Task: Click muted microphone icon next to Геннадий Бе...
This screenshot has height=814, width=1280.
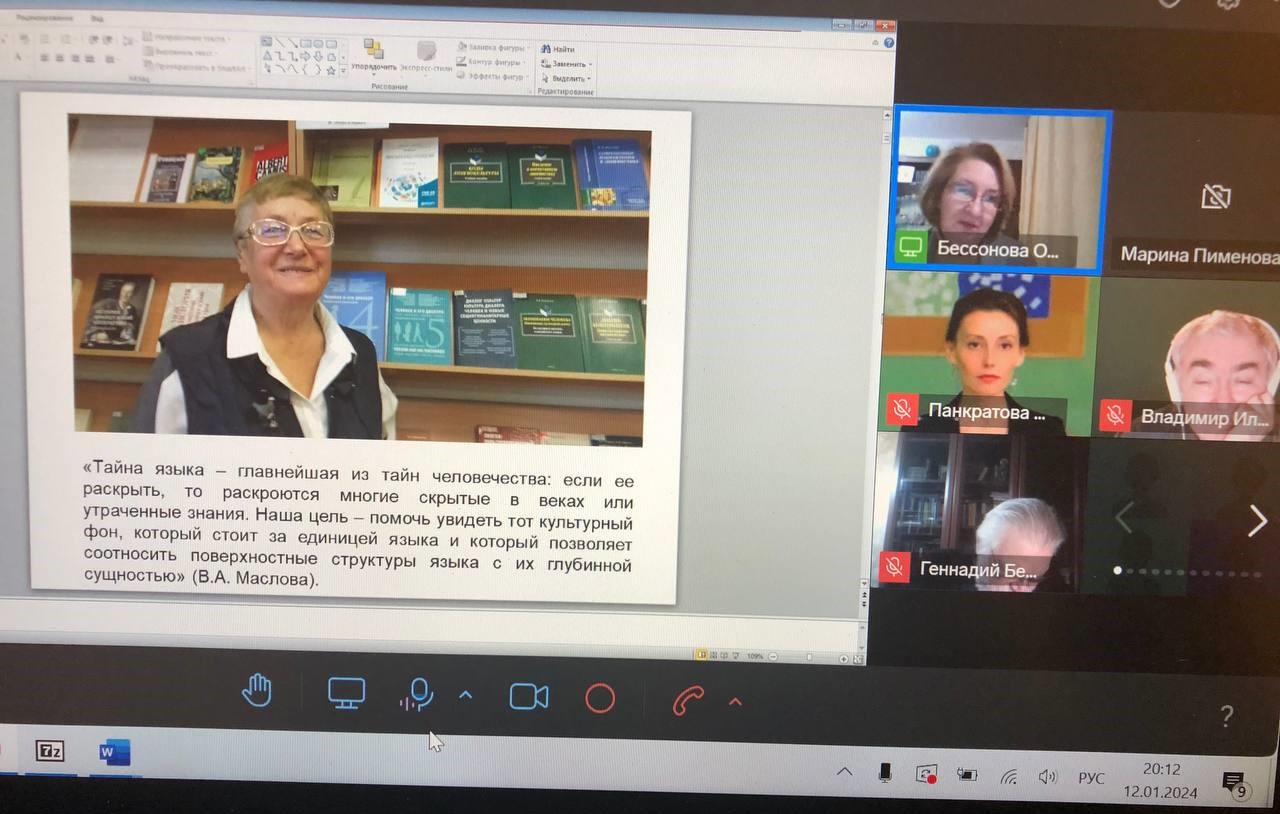Action: coord(895,568)
